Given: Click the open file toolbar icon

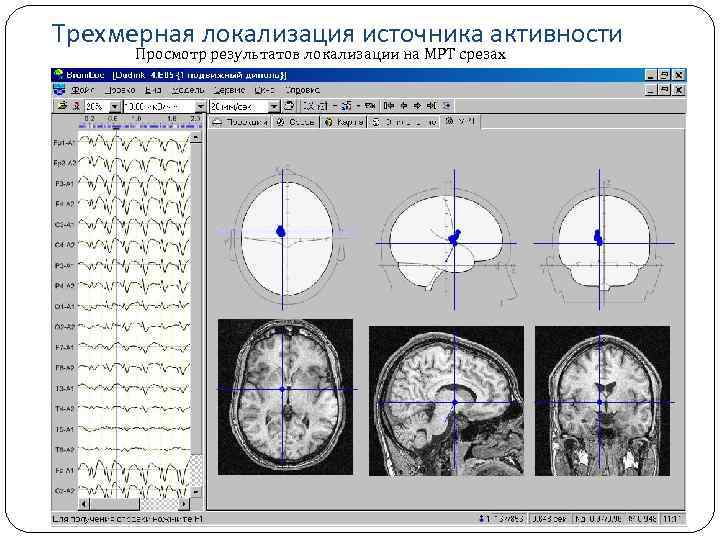Looking at the screenshot, I should (x=61, y=106).
